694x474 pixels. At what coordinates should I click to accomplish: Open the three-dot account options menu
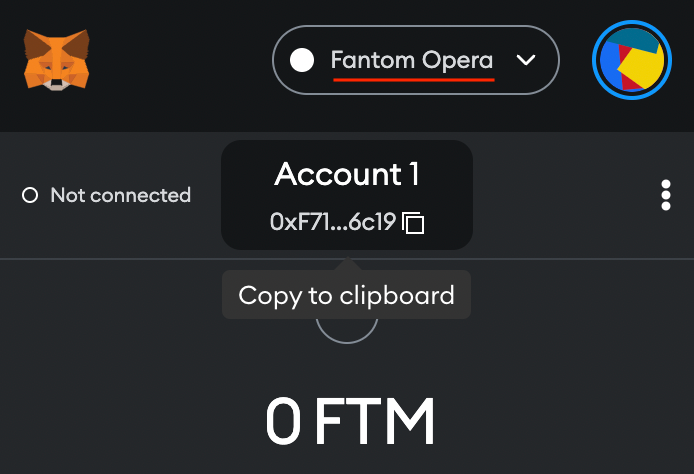click(x=666, y=195)
